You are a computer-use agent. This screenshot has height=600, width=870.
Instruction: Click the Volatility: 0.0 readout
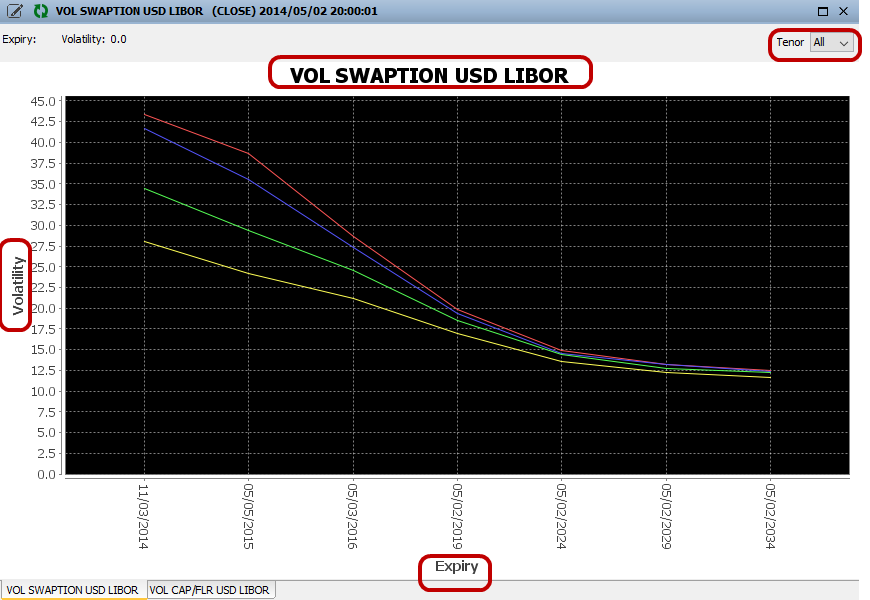click(94, 39)
